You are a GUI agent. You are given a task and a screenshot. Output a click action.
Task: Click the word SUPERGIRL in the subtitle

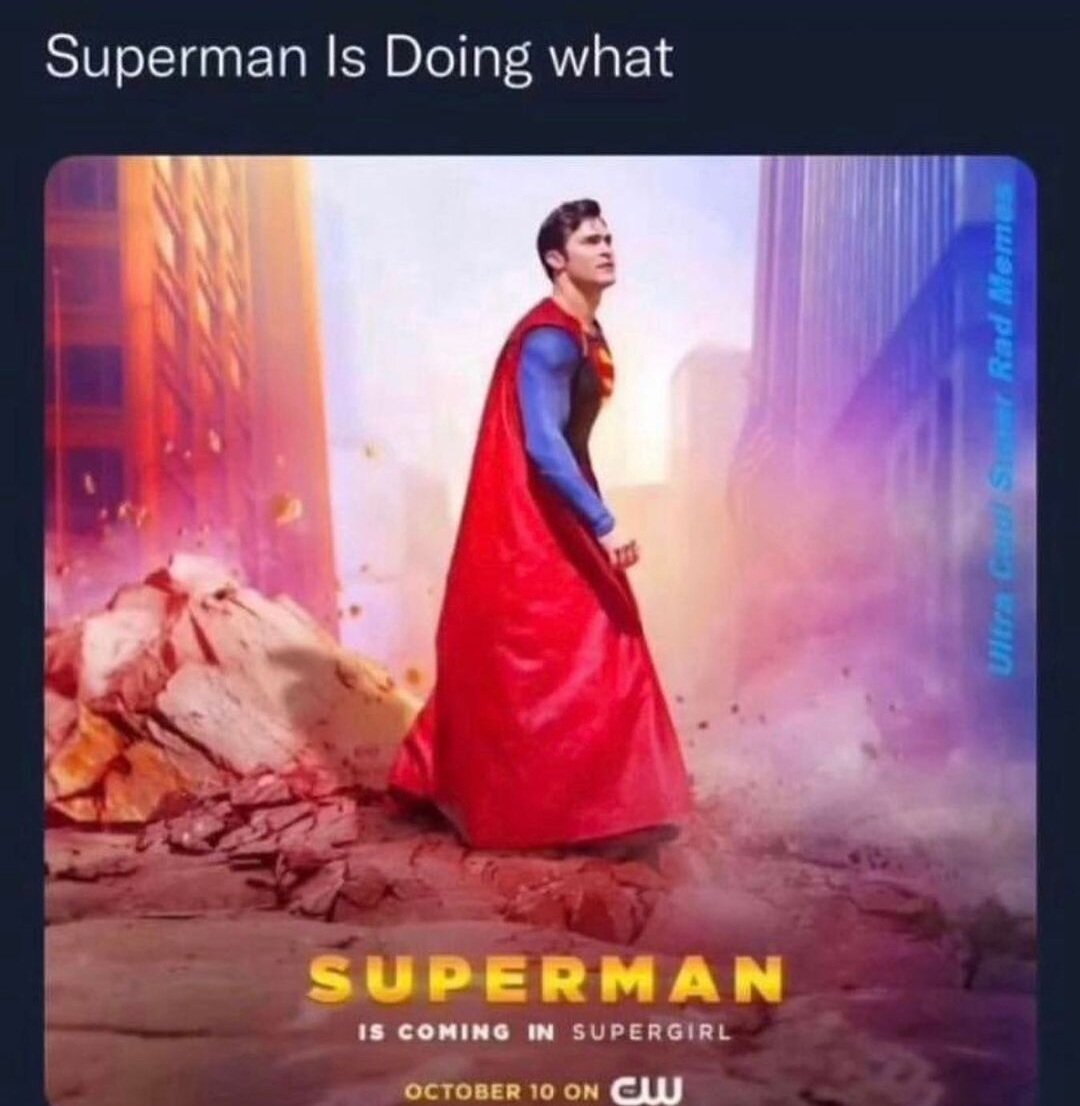(651, 1033)
